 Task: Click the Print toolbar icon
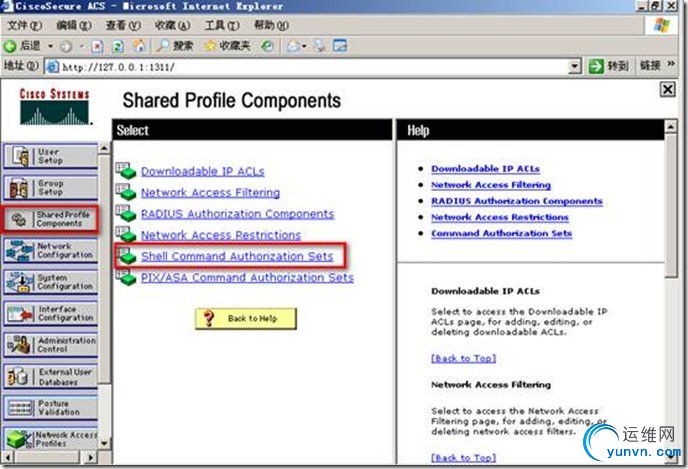click(320, 46)
